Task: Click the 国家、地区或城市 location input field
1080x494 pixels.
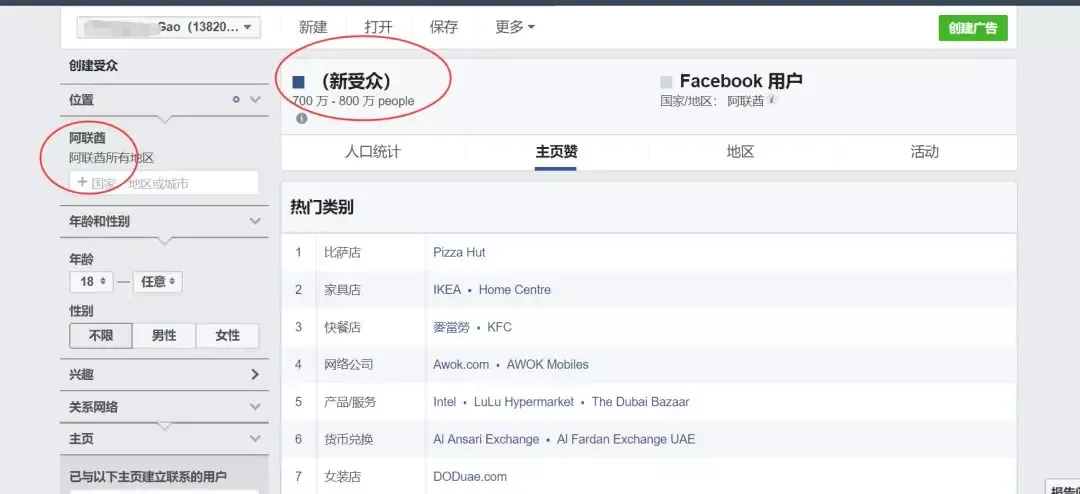Action: [164, 183]
